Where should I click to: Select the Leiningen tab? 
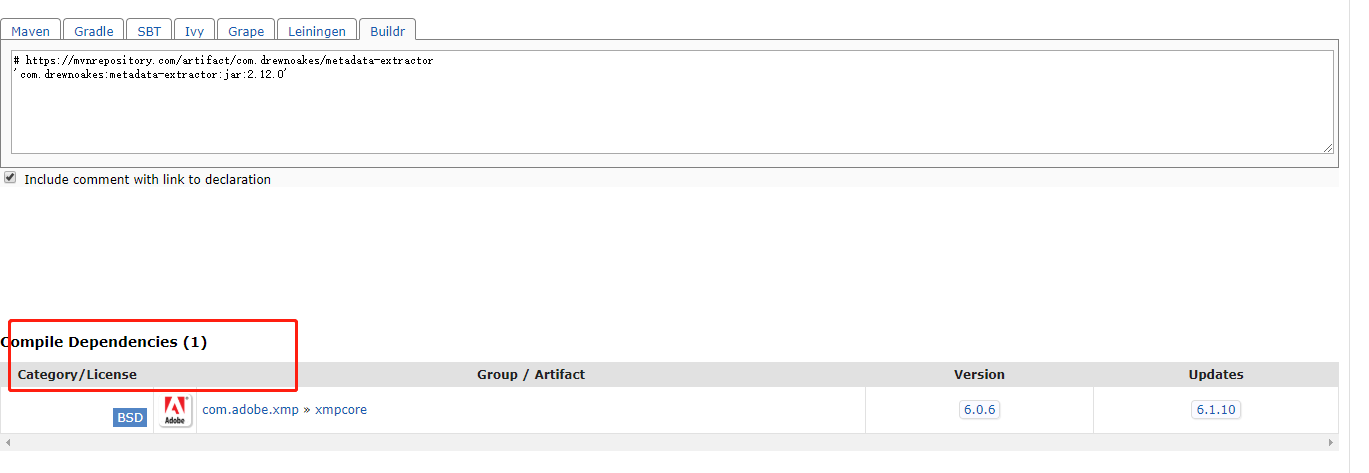[316, 31]
